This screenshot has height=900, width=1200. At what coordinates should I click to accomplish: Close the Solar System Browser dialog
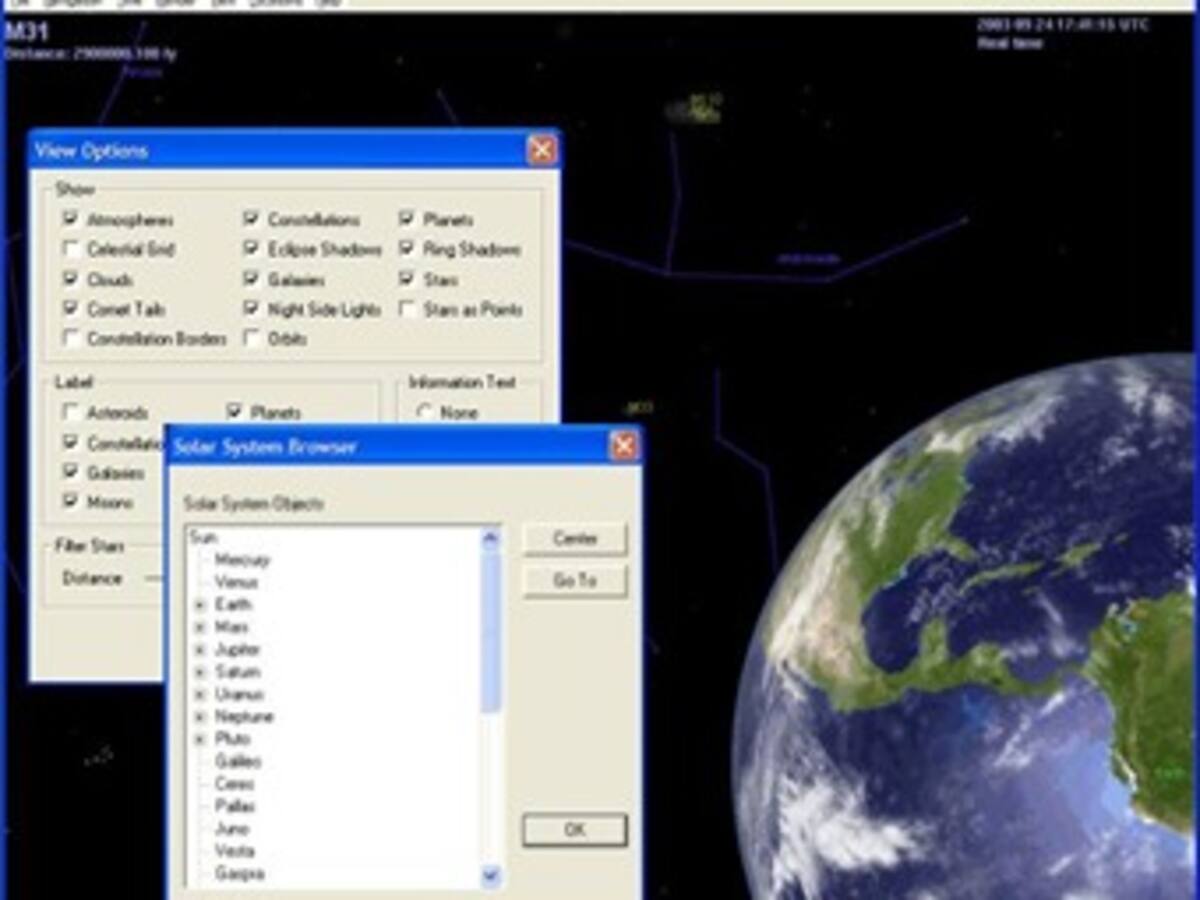(x=624, y=446)
